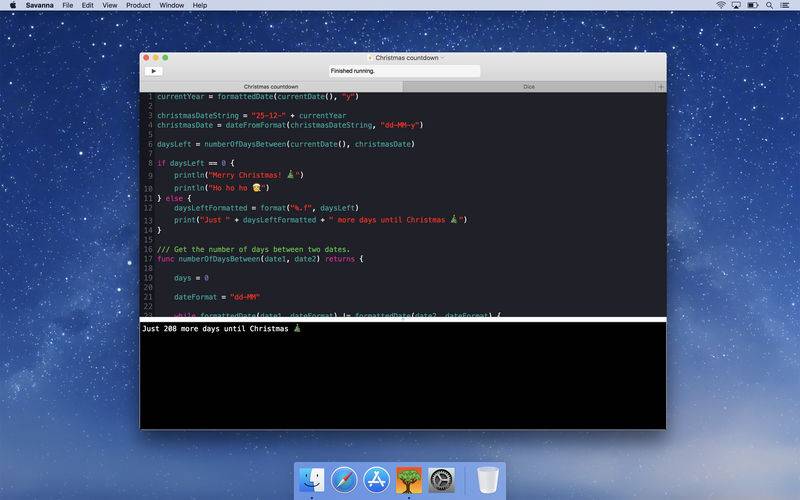800x500 pixels.
Task: Click the 'if daysLeft == 0 {' line
Action: (195, 163)
